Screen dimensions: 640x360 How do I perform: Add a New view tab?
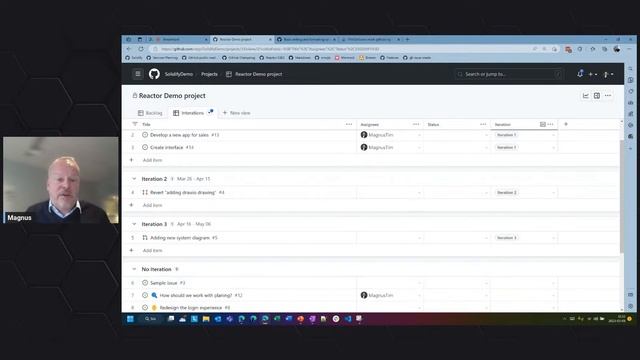[x=236, y=113]
